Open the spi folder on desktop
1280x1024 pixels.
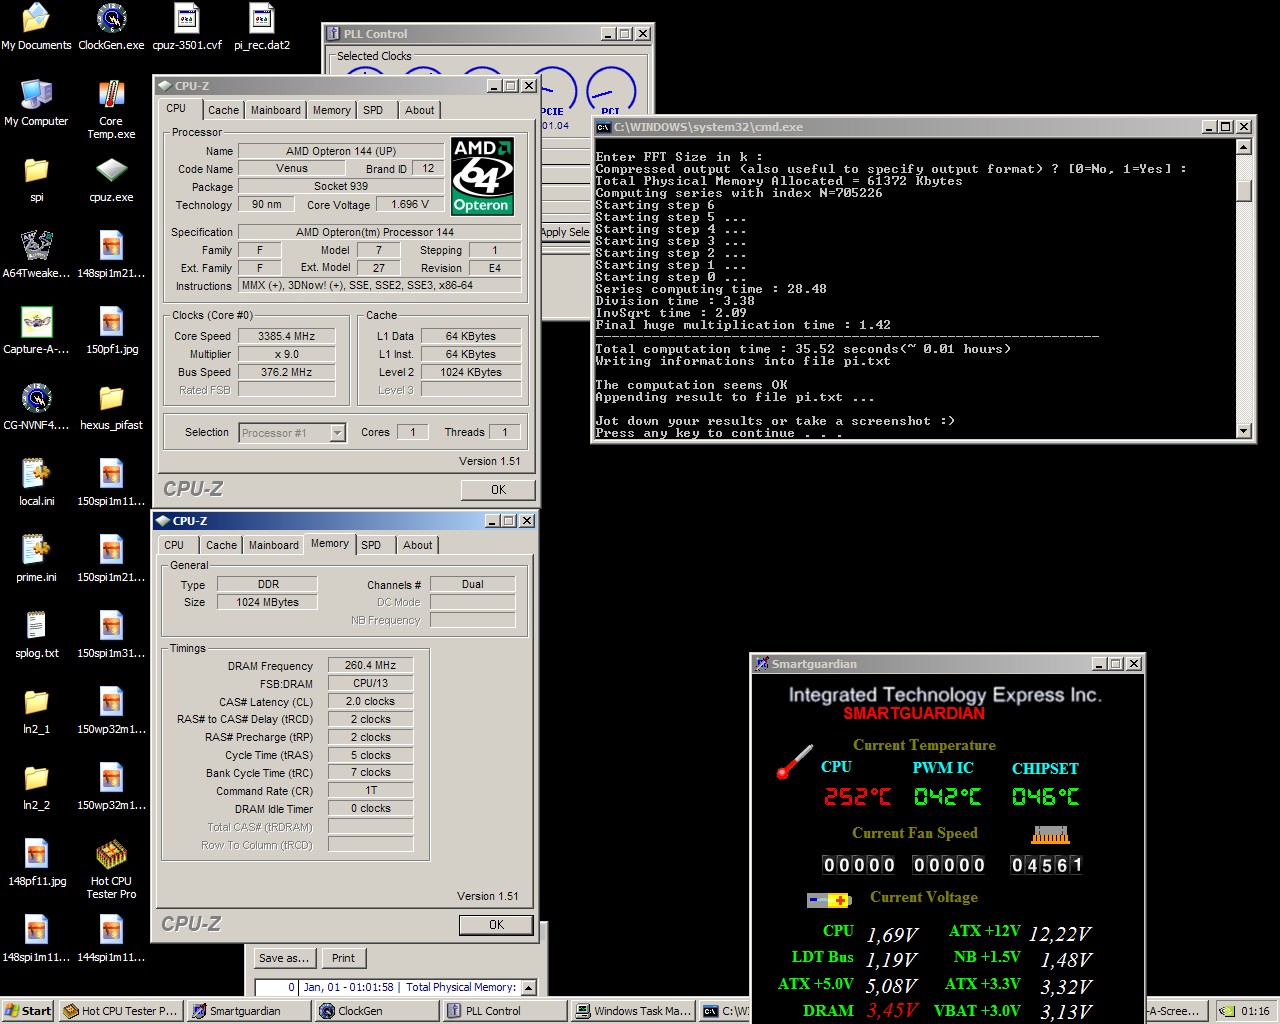point(36,179)
